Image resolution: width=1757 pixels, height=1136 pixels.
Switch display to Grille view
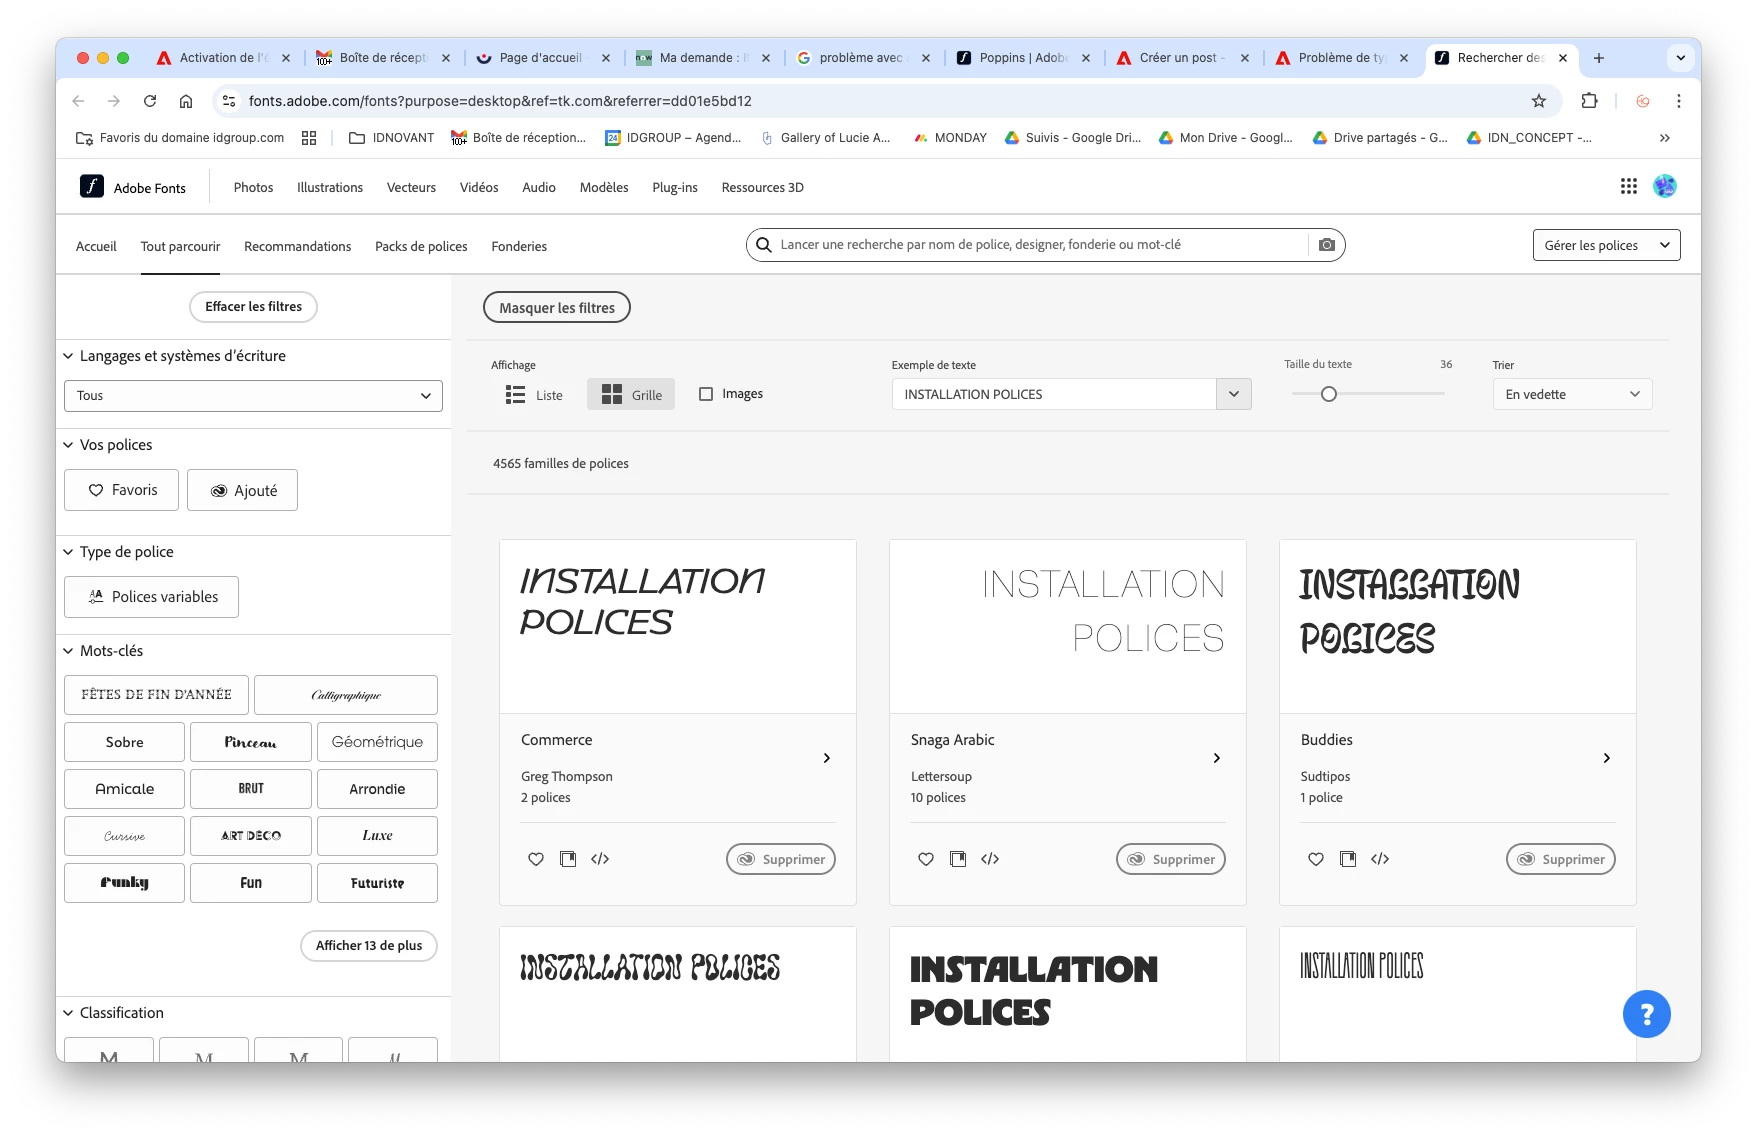(x=631, y=395)
